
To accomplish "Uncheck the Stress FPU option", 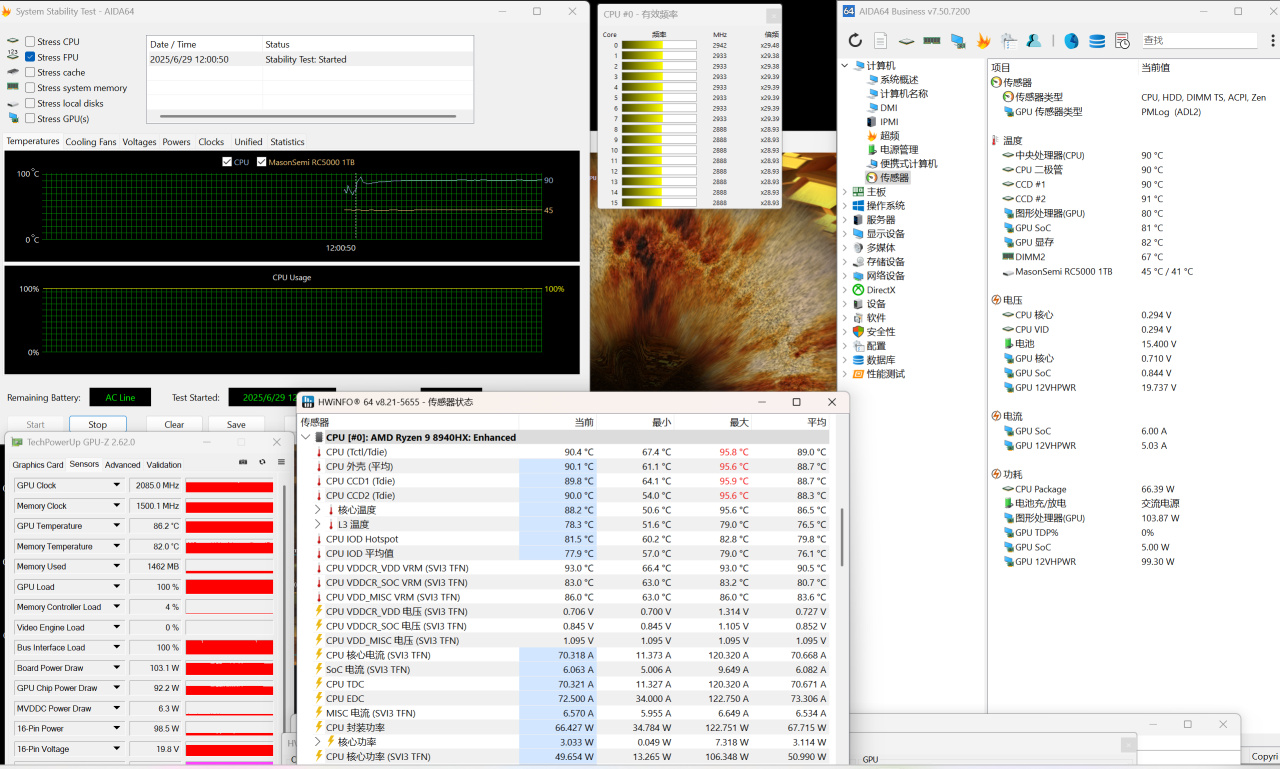I will pyautogui.click(x=30, y=57).
